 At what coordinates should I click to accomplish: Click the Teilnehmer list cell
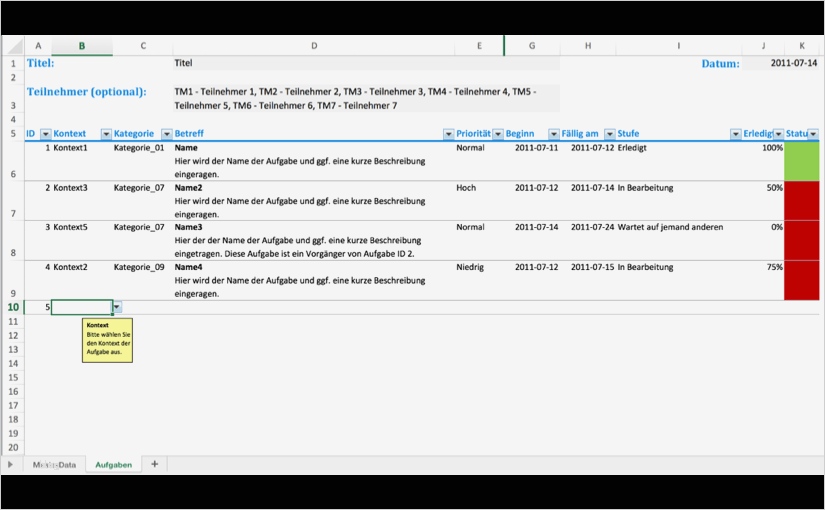click(x=366, y=98)
